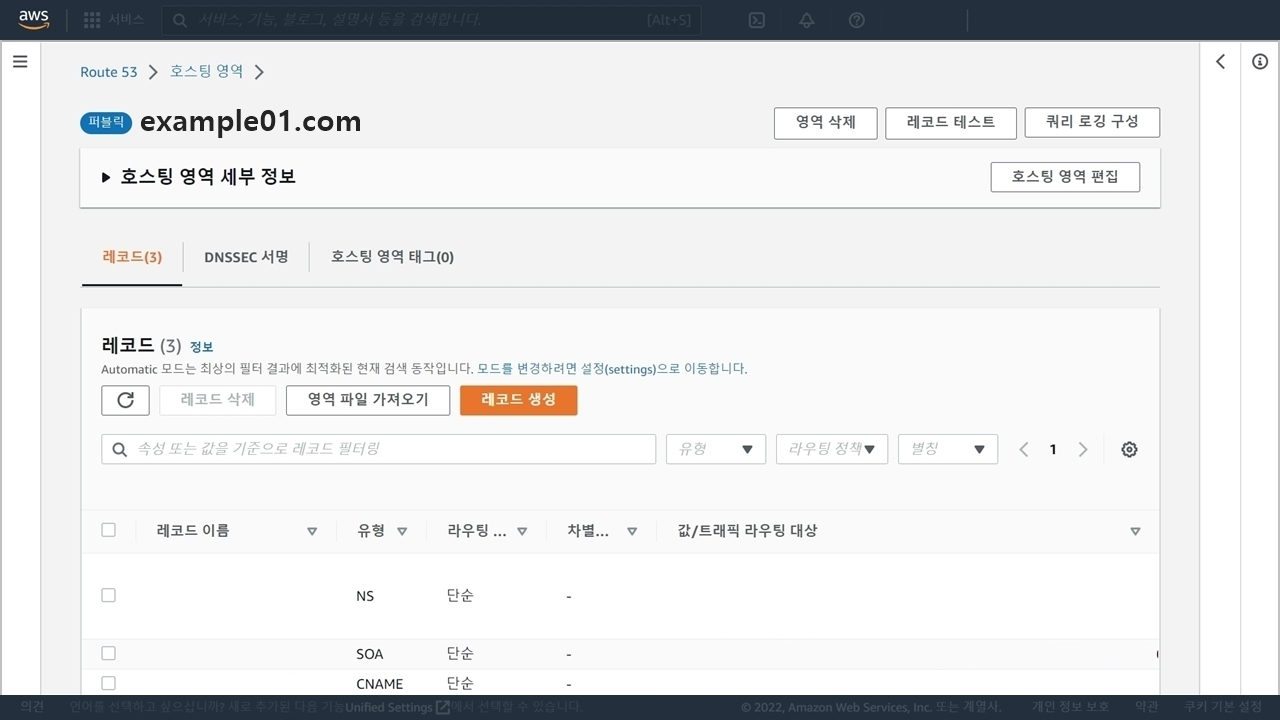Open the info panel icon

tap(1260, 62)
